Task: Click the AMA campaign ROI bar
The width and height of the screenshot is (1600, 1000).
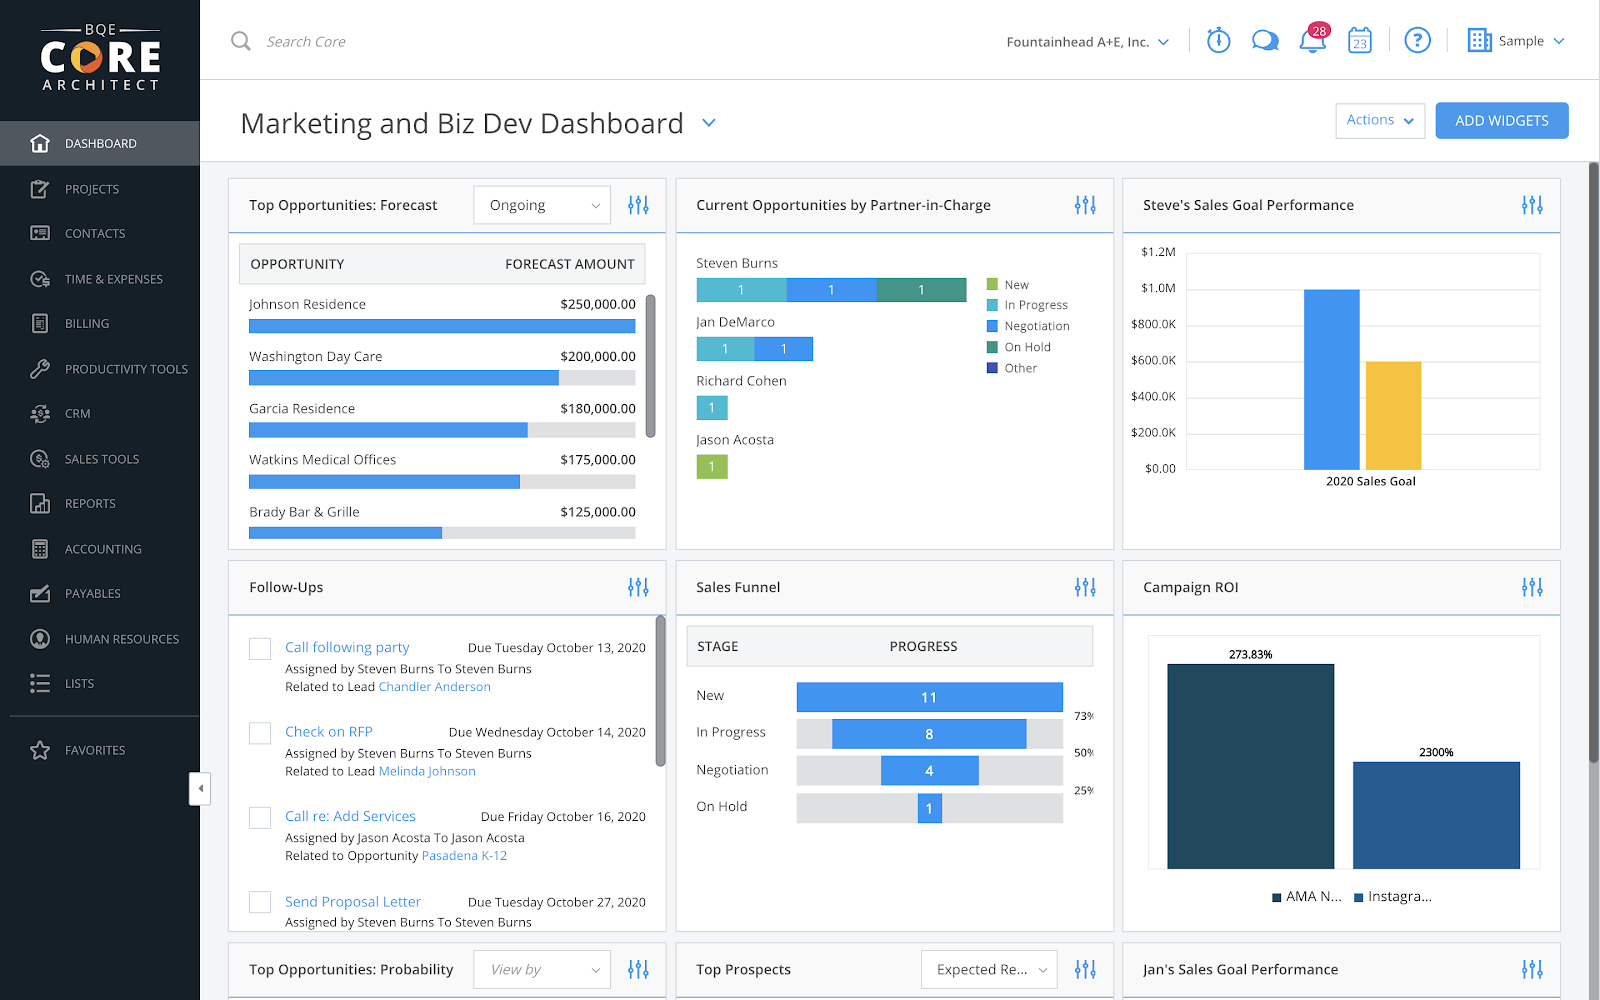Action: (1251, 766)
